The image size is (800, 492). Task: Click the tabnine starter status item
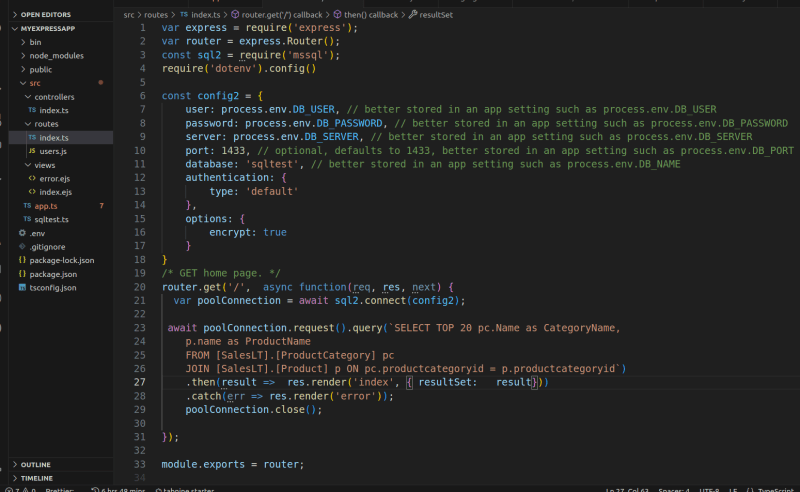coord(185,490)
